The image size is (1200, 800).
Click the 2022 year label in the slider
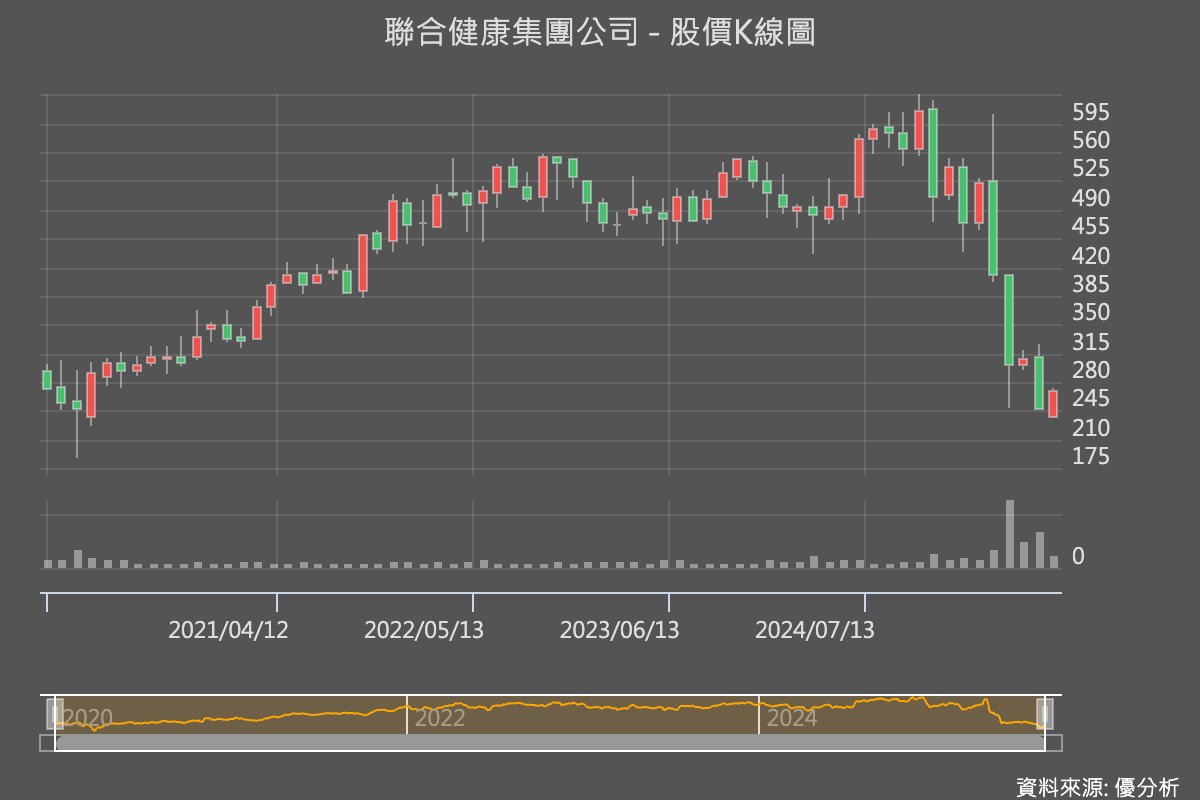(440, 718)
